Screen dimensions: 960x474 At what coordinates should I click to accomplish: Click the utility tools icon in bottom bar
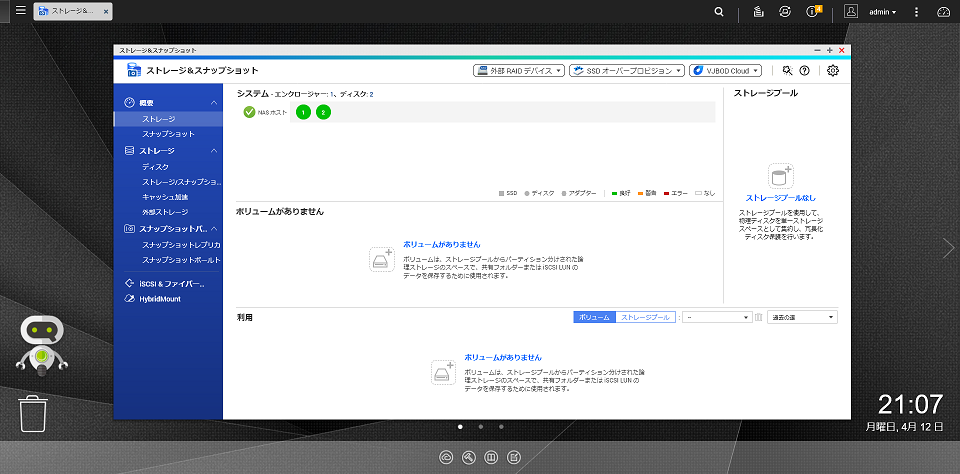(x=469, y=457)
